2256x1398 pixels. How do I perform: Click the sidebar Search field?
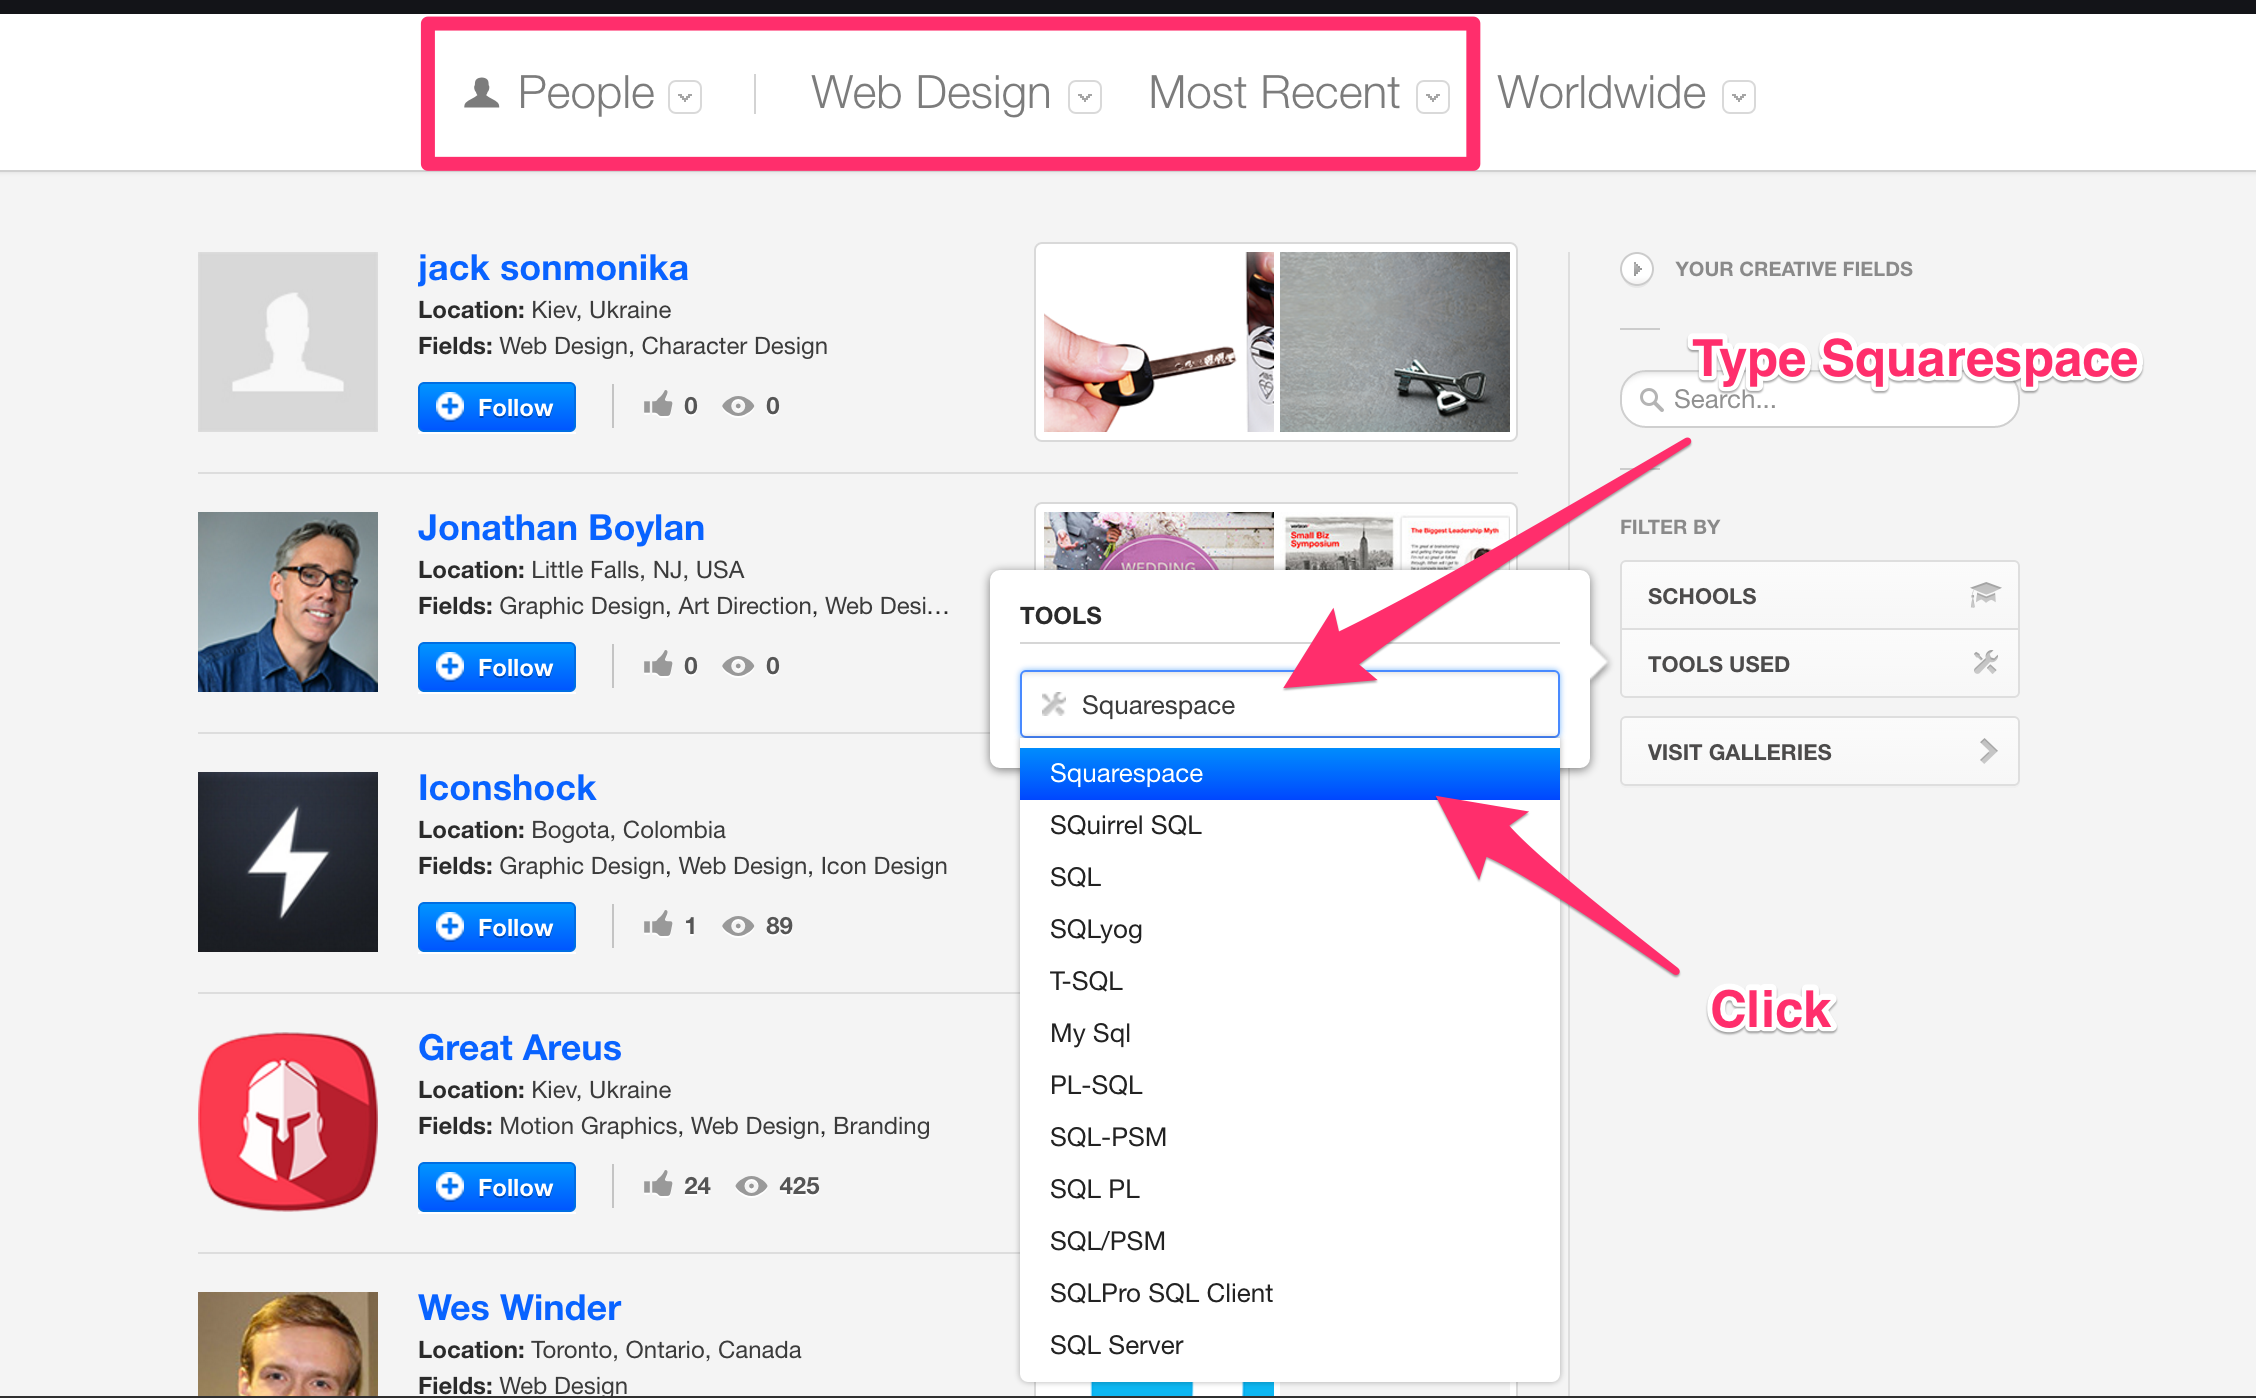[x=1819, y=400]
